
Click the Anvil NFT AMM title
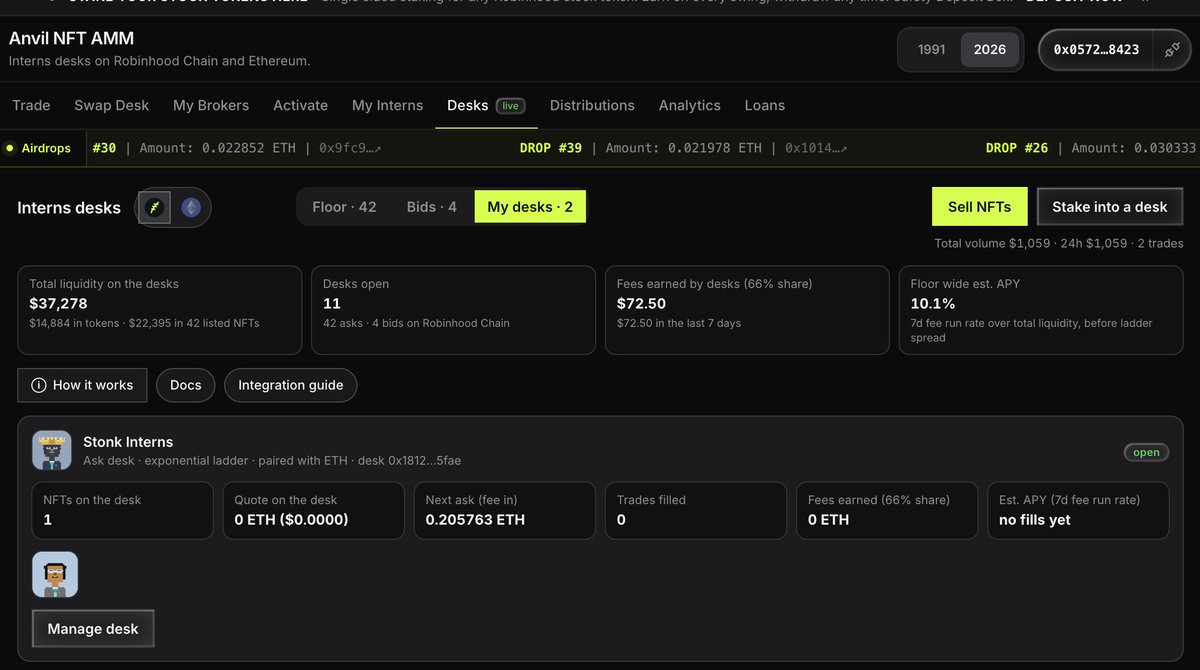click(x=71, y=38)
